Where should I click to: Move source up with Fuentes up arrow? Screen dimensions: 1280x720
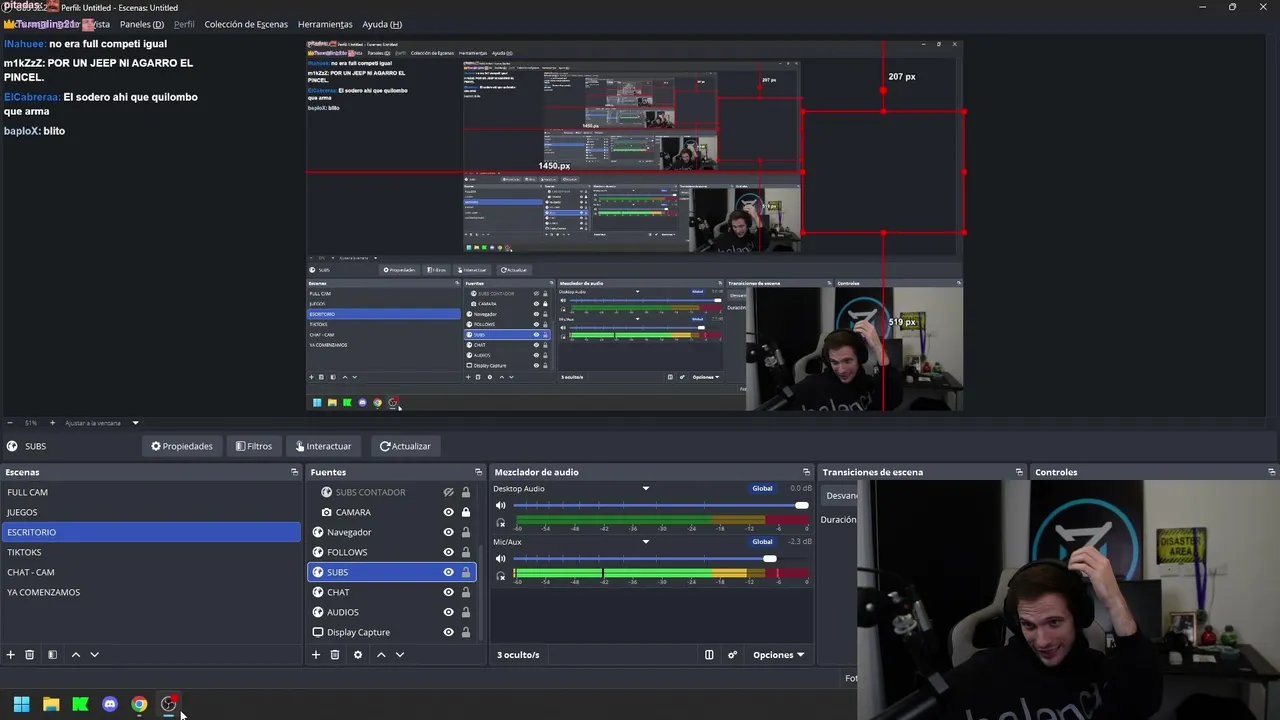coord(381,655)
